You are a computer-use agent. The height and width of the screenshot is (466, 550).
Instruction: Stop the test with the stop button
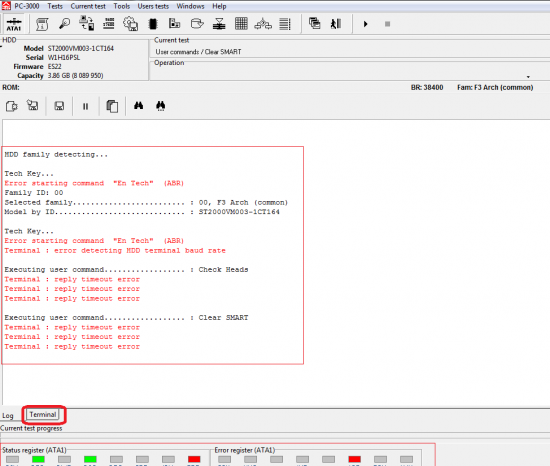[x=387, y=24]
